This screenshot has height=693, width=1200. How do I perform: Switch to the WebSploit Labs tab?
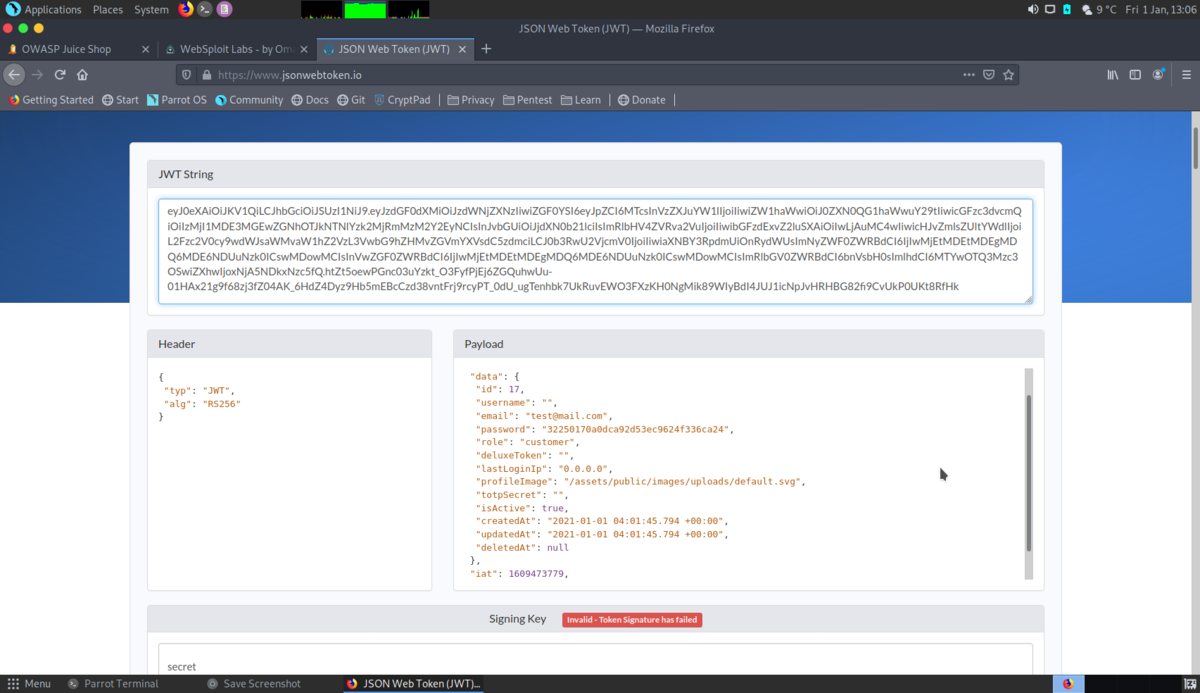[x=237, y=49]
